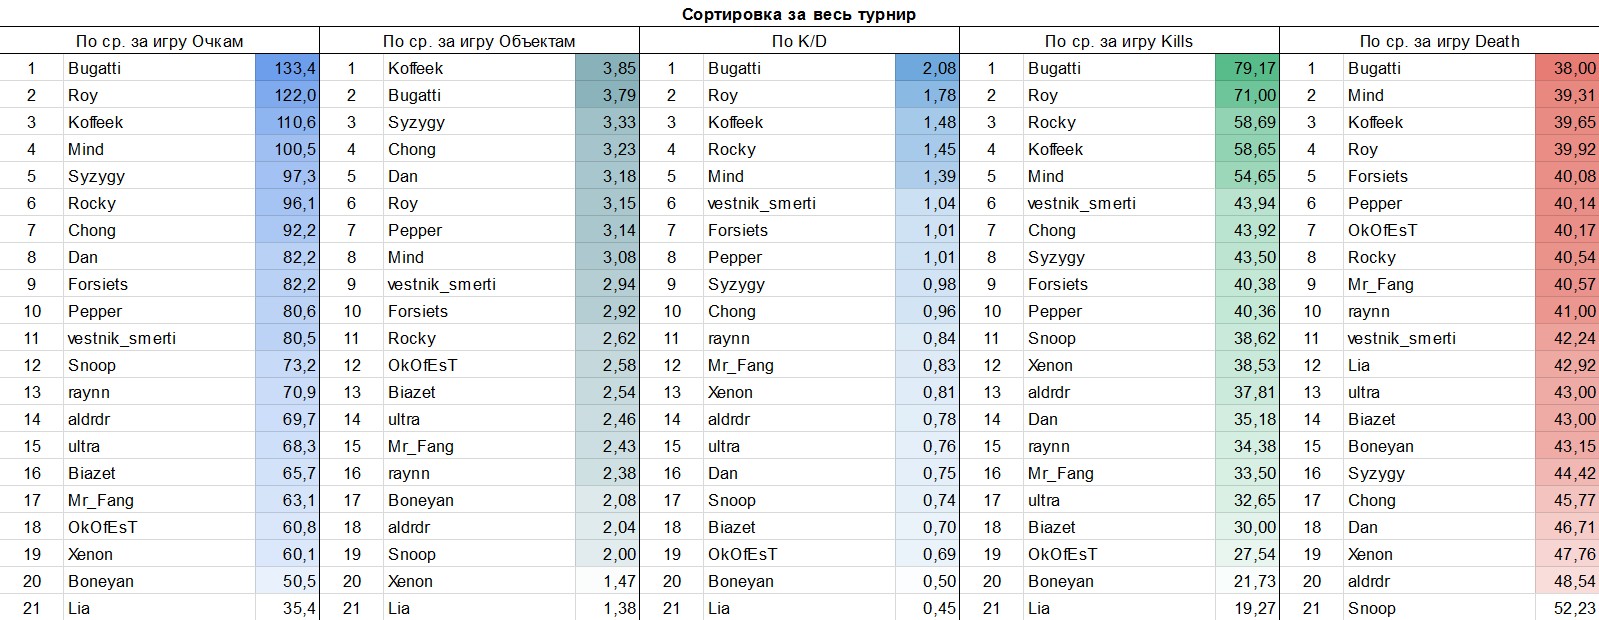Image resolution: width=1599 pixels, height=620 pixels.
Task: Click the Очкам value 35,4
Action: [287, 608]
